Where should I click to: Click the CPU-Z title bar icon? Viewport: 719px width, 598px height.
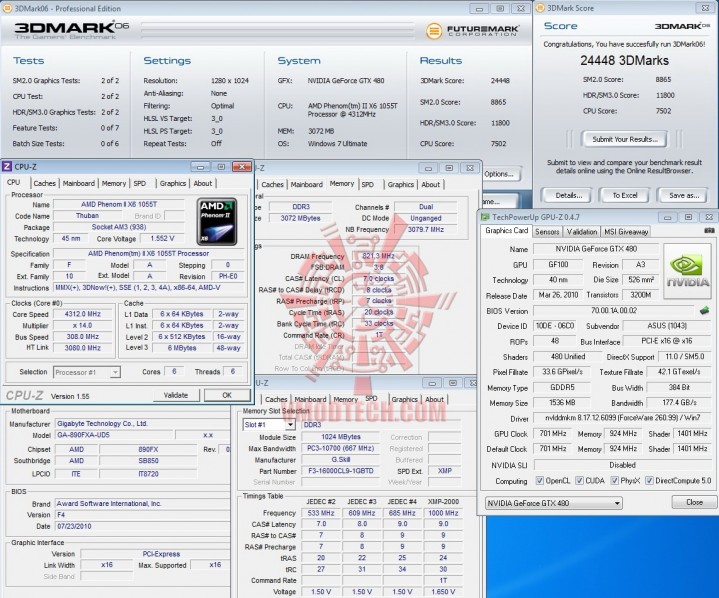pyautogui.click(x=9, y=166)
